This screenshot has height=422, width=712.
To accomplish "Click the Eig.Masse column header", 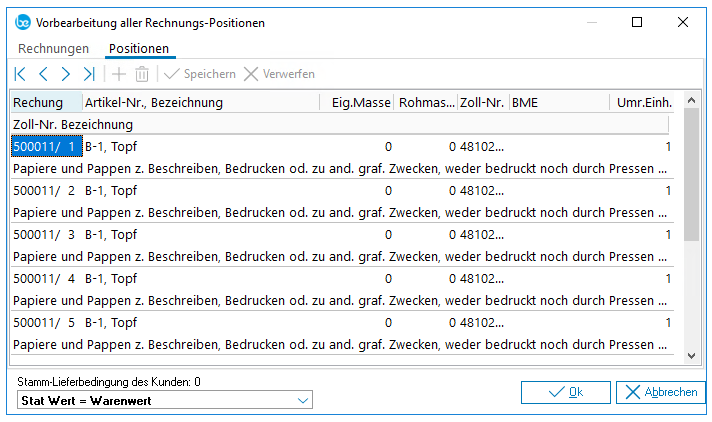I will 361,102.
